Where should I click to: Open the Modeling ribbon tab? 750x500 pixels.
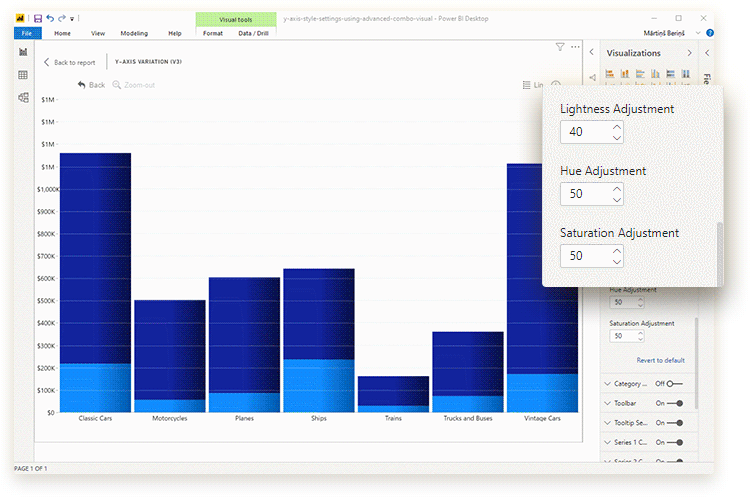tap(134, 33)
